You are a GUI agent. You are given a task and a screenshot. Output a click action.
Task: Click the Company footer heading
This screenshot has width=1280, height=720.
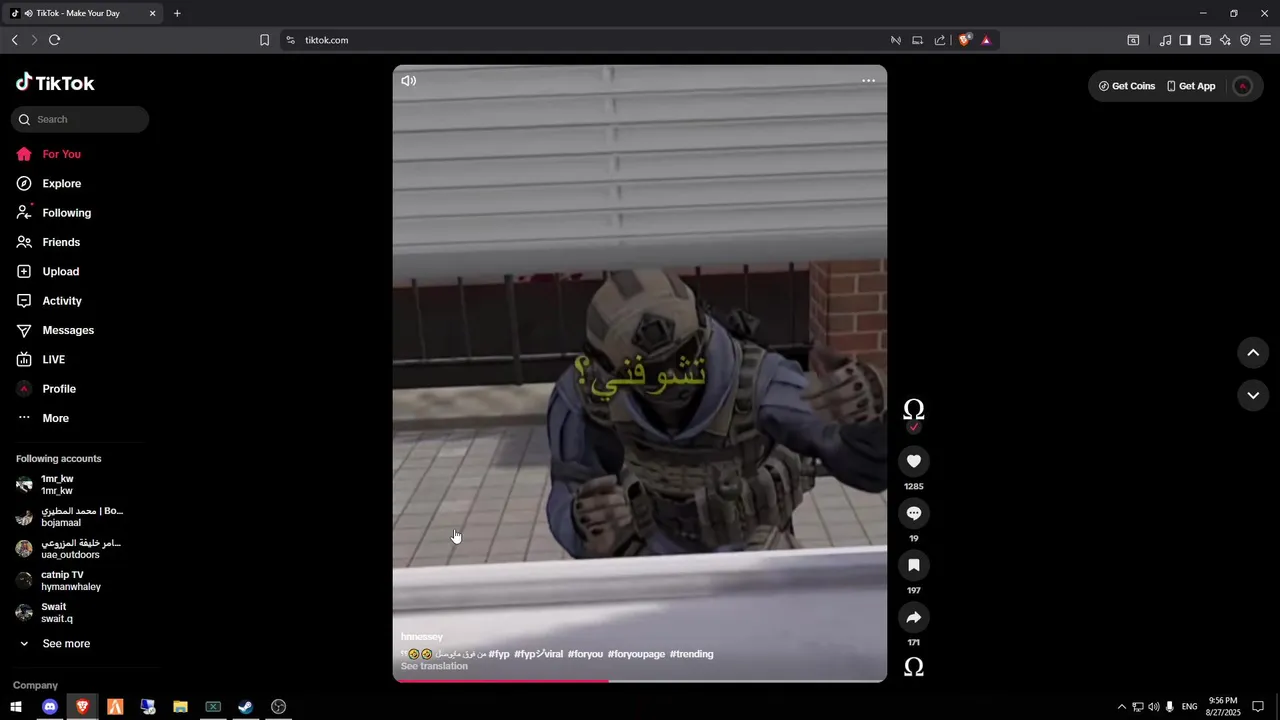[x=35, y=685]
